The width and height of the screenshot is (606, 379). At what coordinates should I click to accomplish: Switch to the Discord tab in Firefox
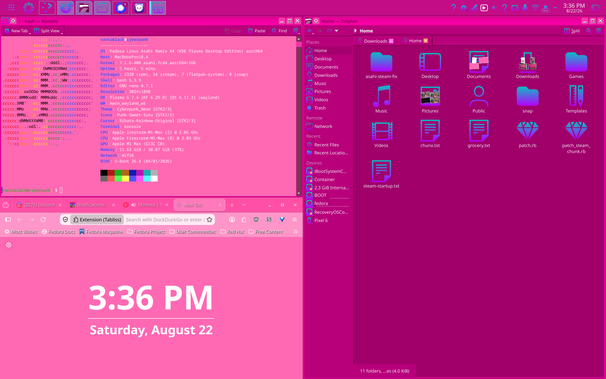(39, 205)
